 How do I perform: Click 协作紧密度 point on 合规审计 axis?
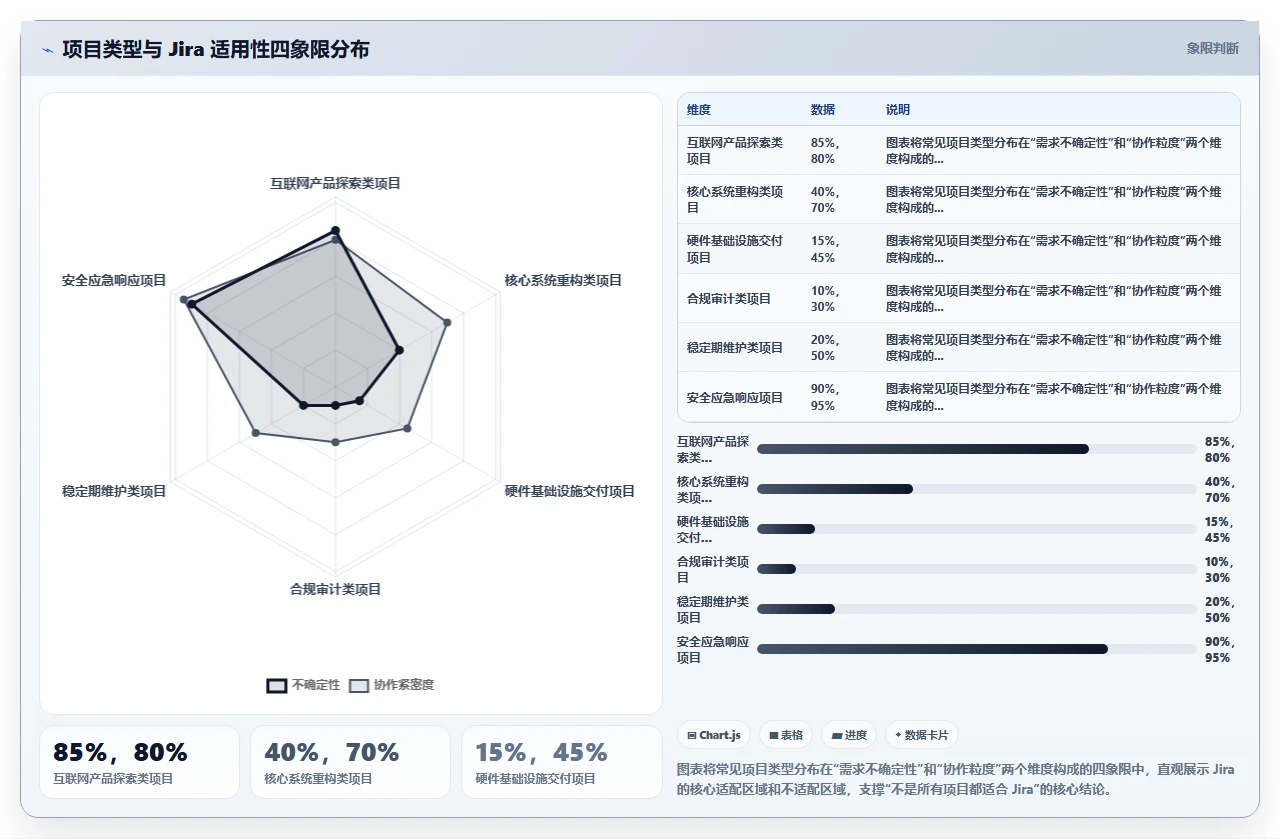(335, 442)
